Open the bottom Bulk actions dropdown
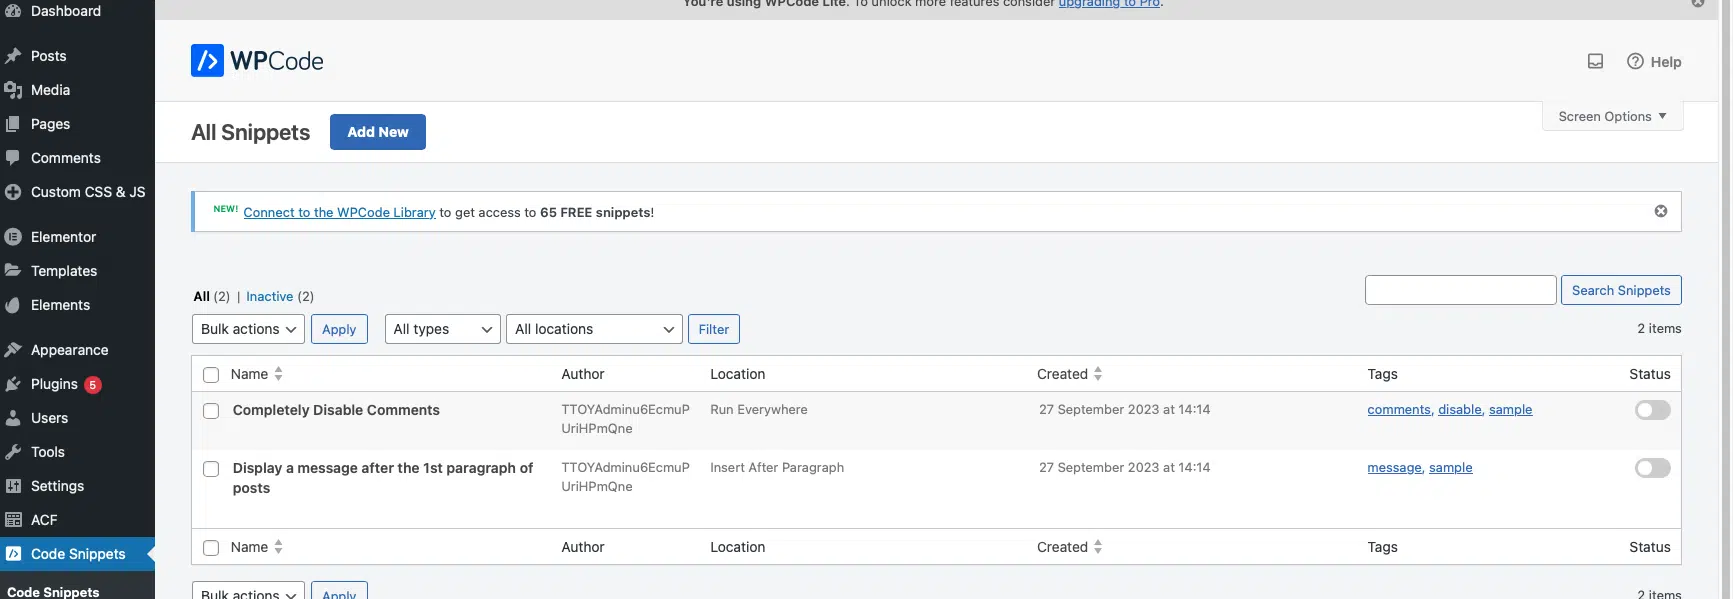 (x=248, y=591)
